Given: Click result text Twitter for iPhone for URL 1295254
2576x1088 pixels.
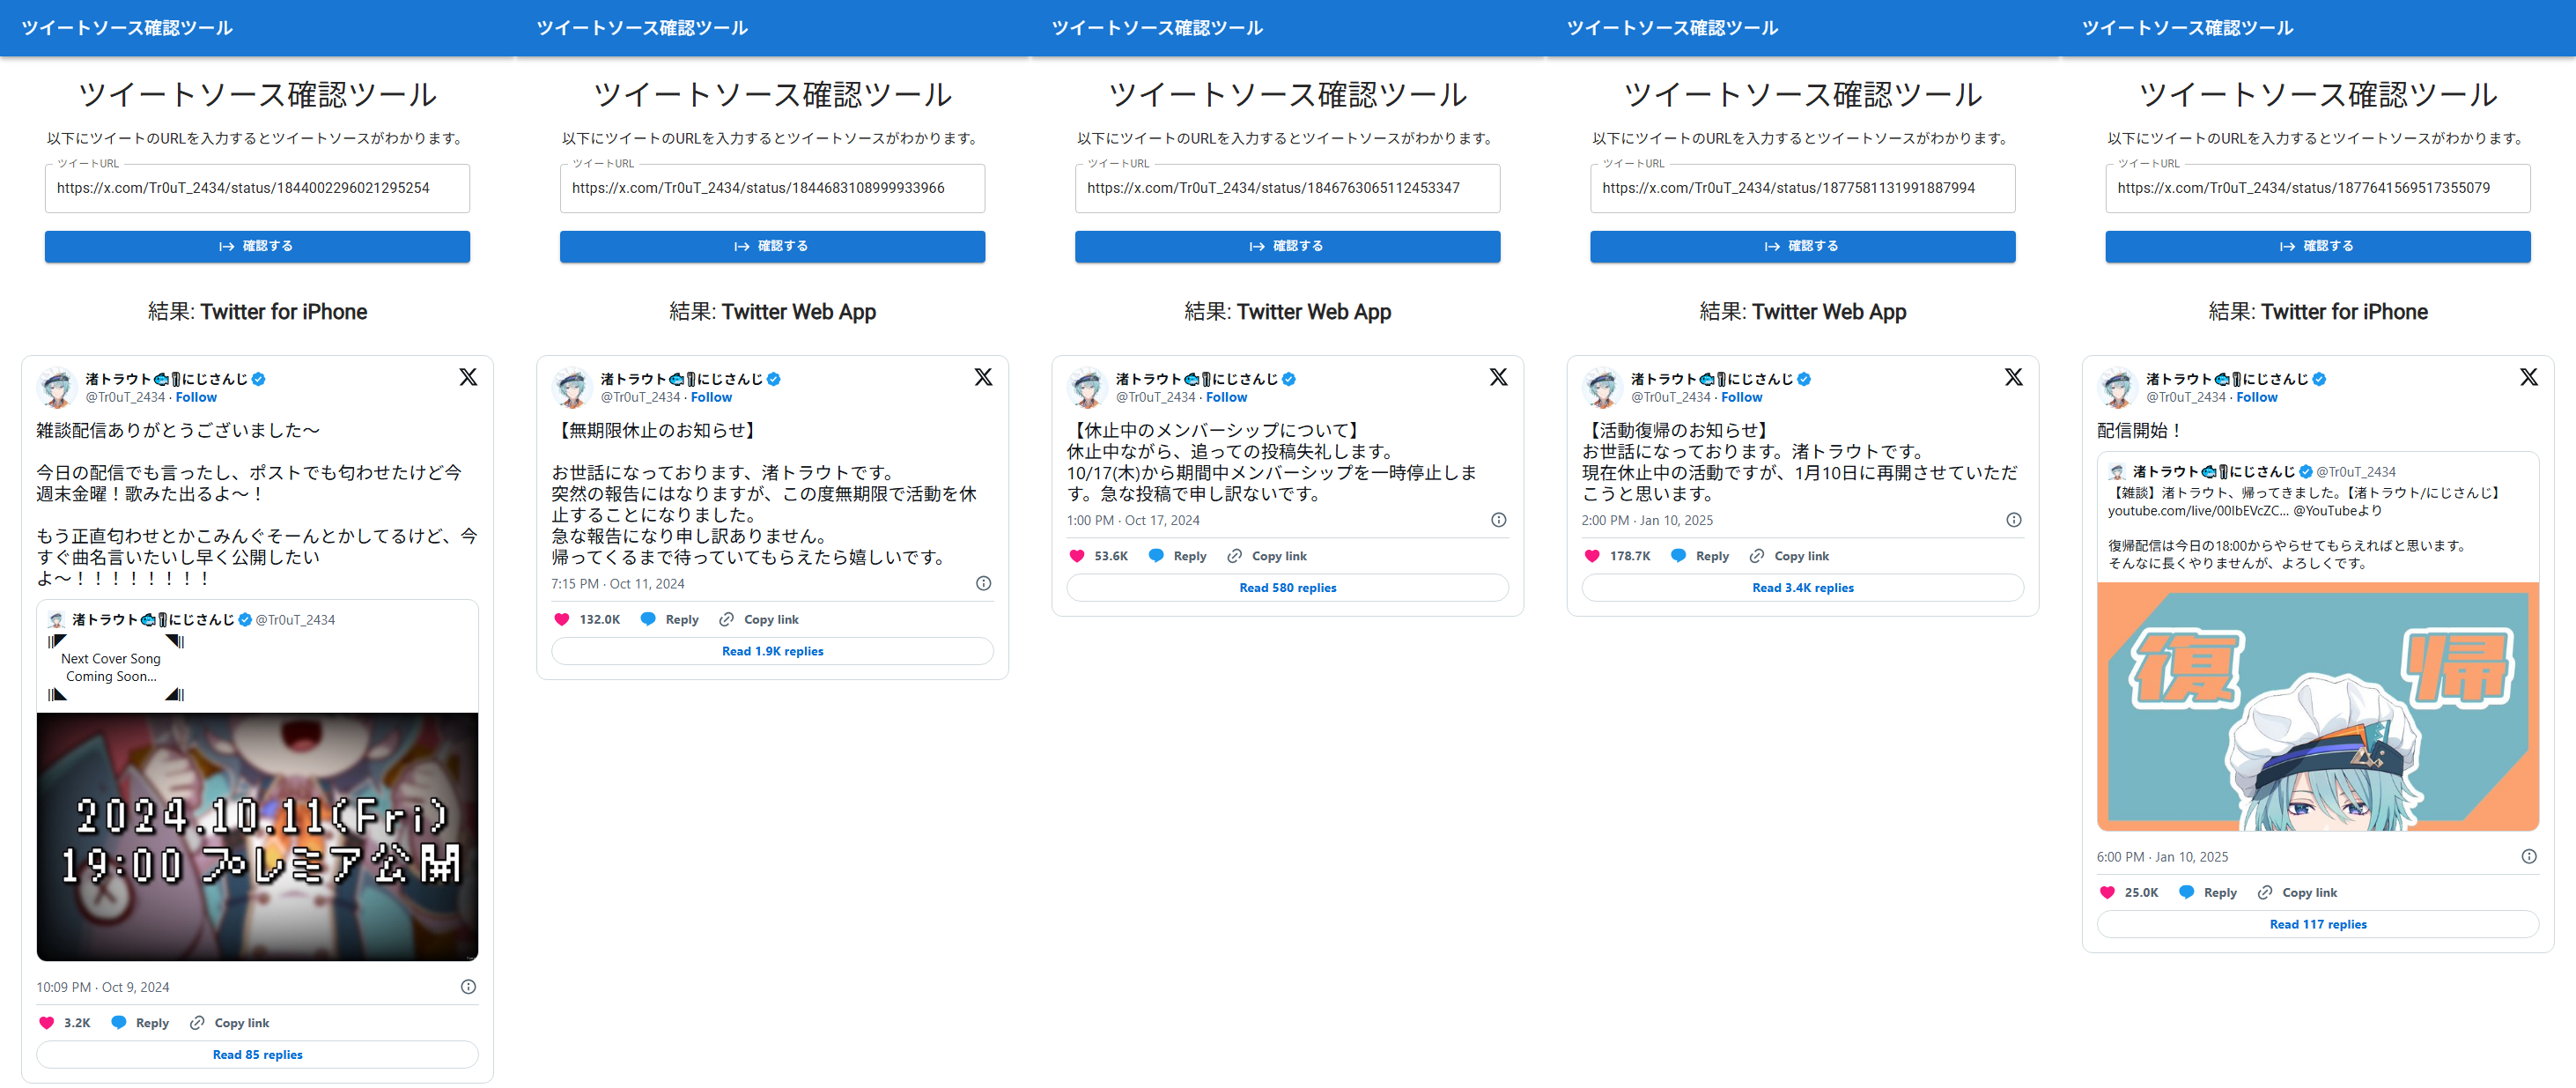Looking at the screenshot, I should point(284,312).
